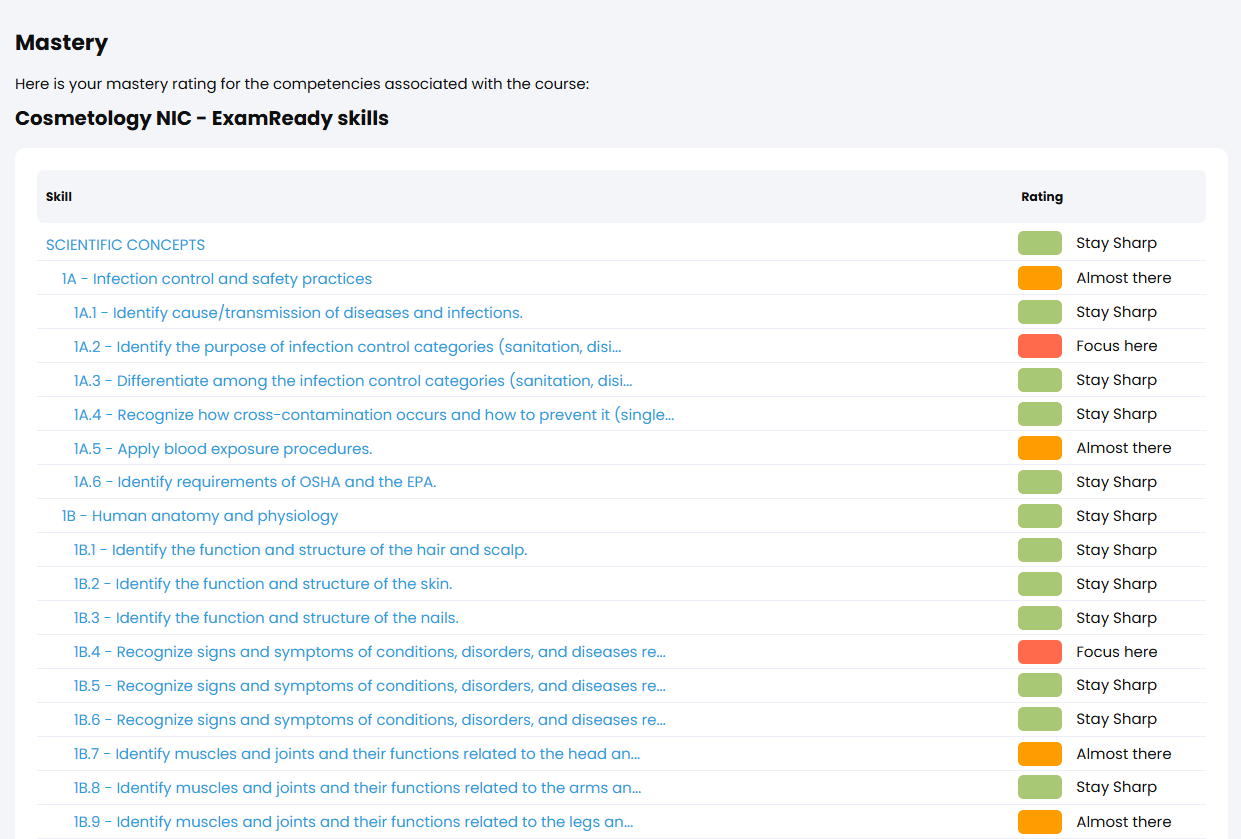Open skill 1B.1 structure of hair and scalp
This screenshot has height=839, width=1241.
coord(300,551)
